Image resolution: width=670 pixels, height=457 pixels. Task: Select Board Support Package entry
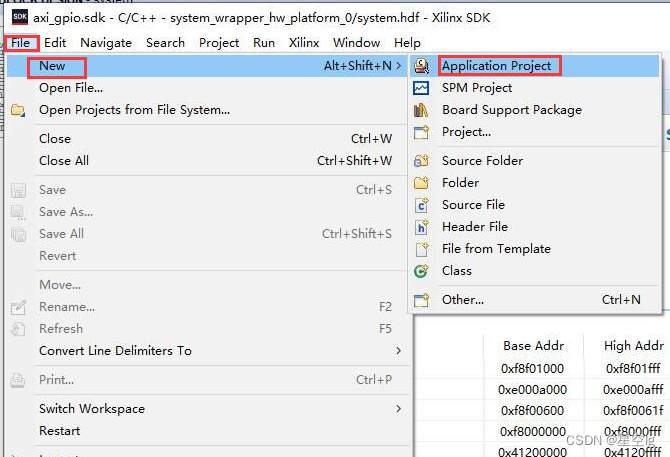pyautogui.click(x=534, y=110)
